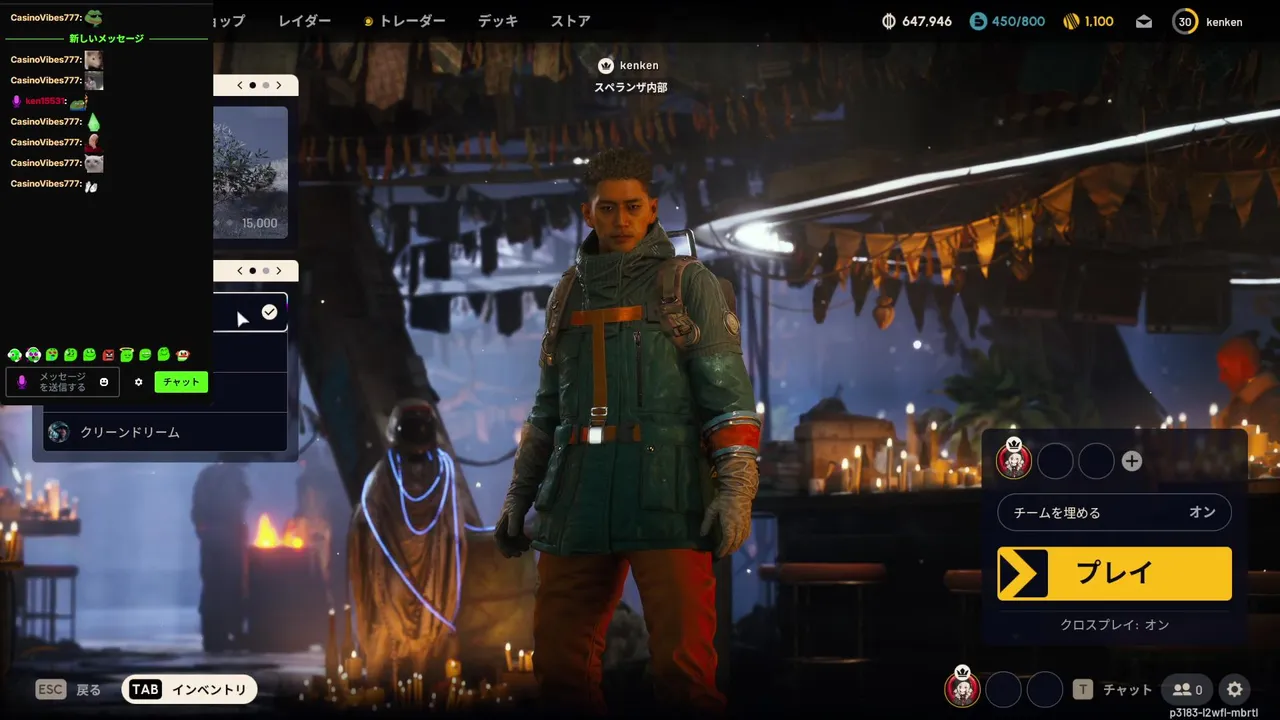Click the purple microphone icon in chat input
The width and height of the screenshot is (1280, 720).
[x=22, y=382]
